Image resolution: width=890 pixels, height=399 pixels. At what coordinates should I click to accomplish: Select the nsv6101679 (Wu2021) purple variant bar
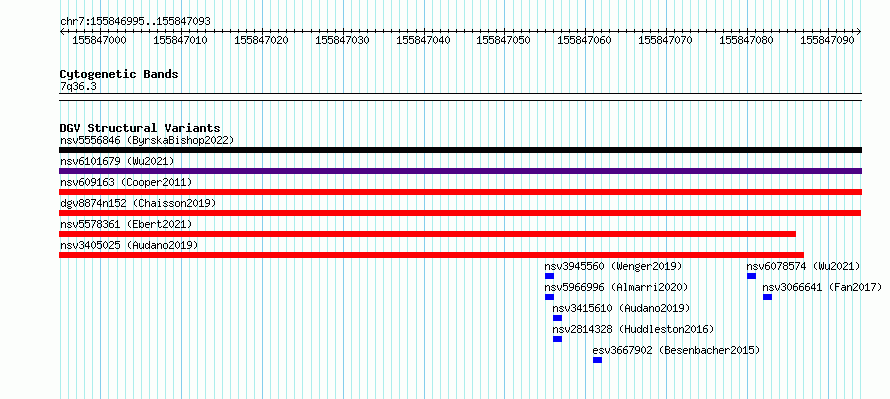pyautogui.click(x=460, y=171)
